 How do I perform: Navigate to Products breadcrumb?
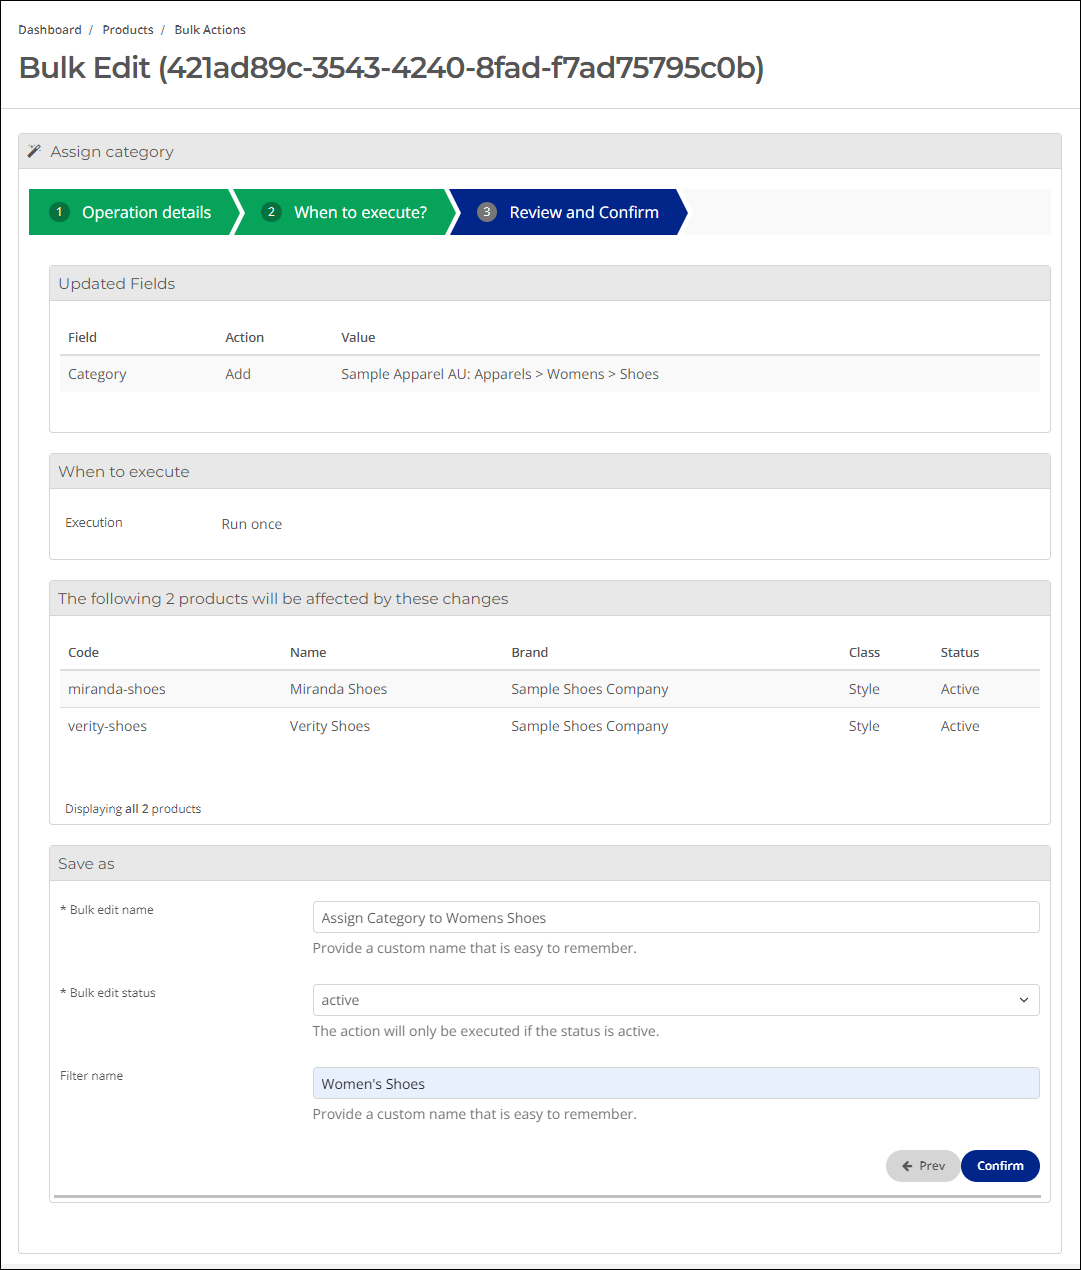point(128,30)
